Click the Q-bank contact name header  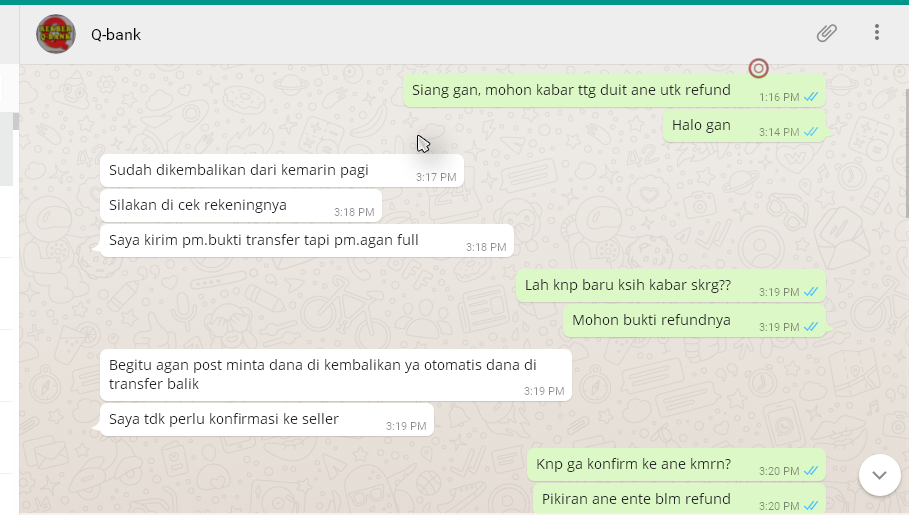116,35
